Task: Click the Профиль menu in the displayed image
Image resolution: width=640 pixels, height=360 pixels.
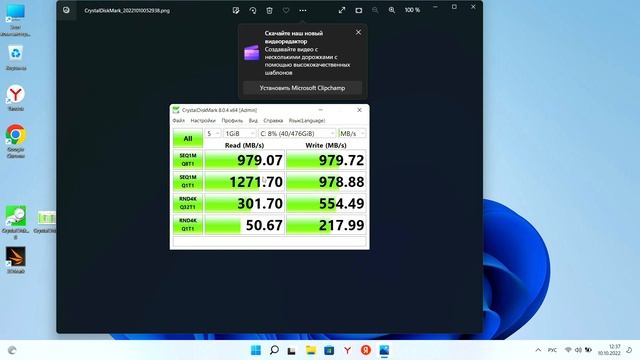Action: coord(232,120)
